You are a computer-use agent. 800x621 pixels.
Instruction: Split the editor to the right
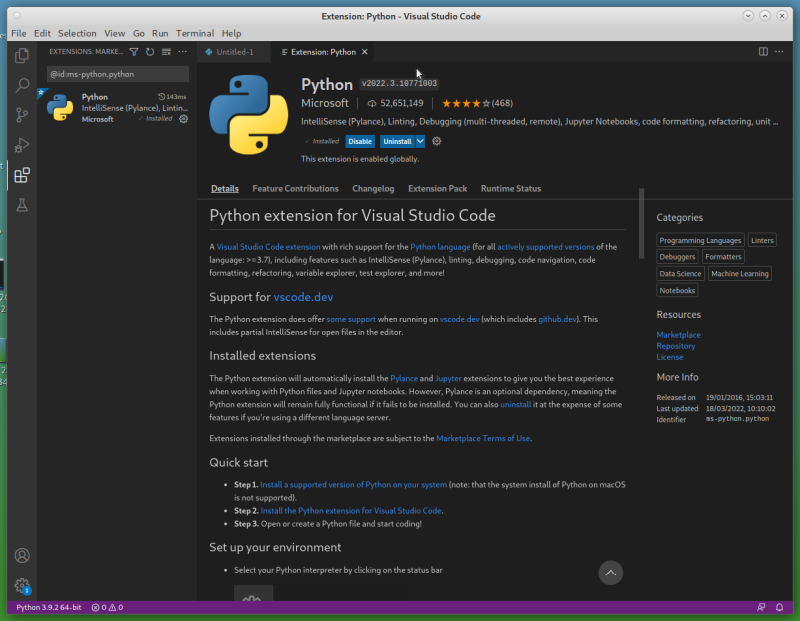click(x=763, y=52)
